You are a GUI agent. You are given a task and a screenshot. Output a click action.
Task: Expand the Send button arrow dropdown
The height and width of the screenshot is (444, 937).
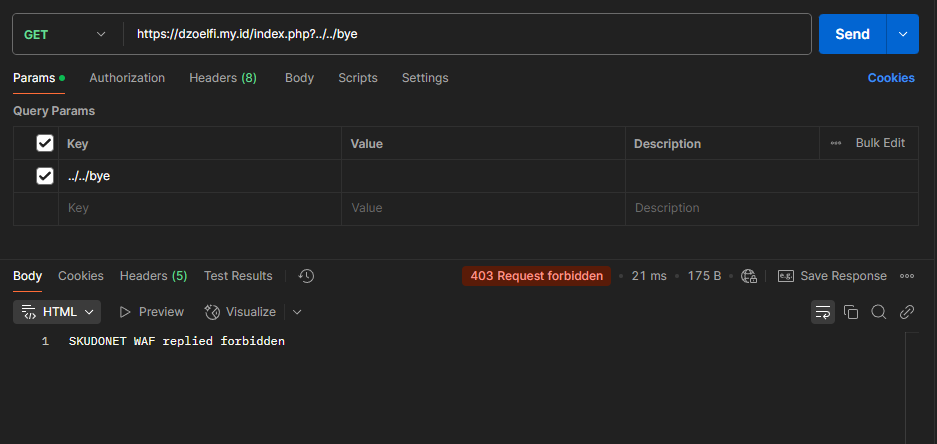(x=902, y=34)
